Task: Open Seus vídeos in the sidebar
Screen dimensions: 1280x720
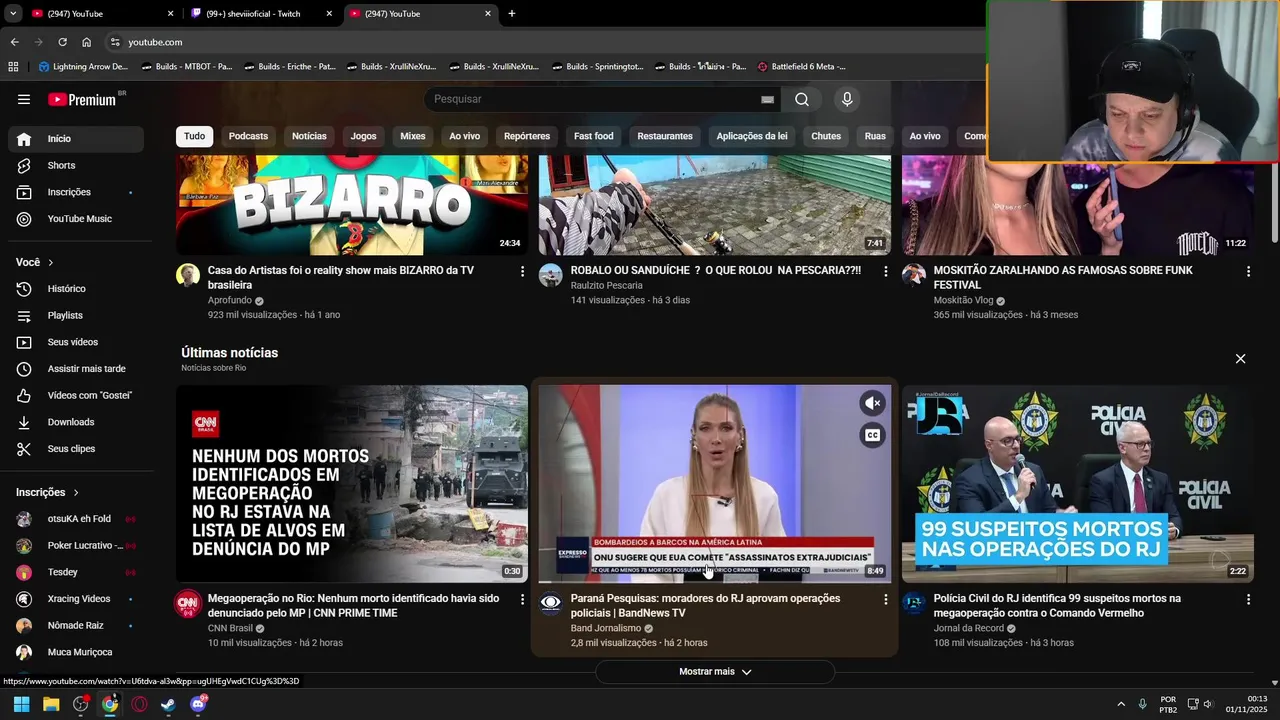Action: [x=76, y=342]
